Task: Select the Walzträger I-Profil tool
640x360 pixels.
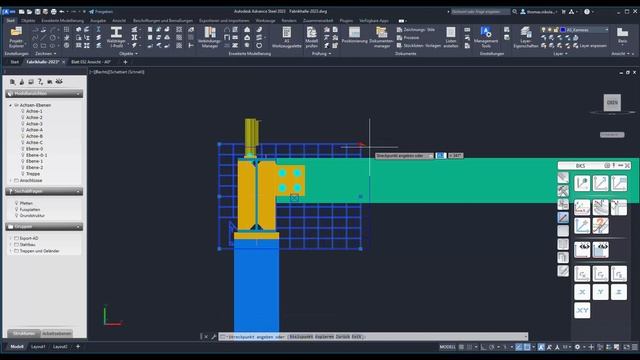Action: [116, 38]
